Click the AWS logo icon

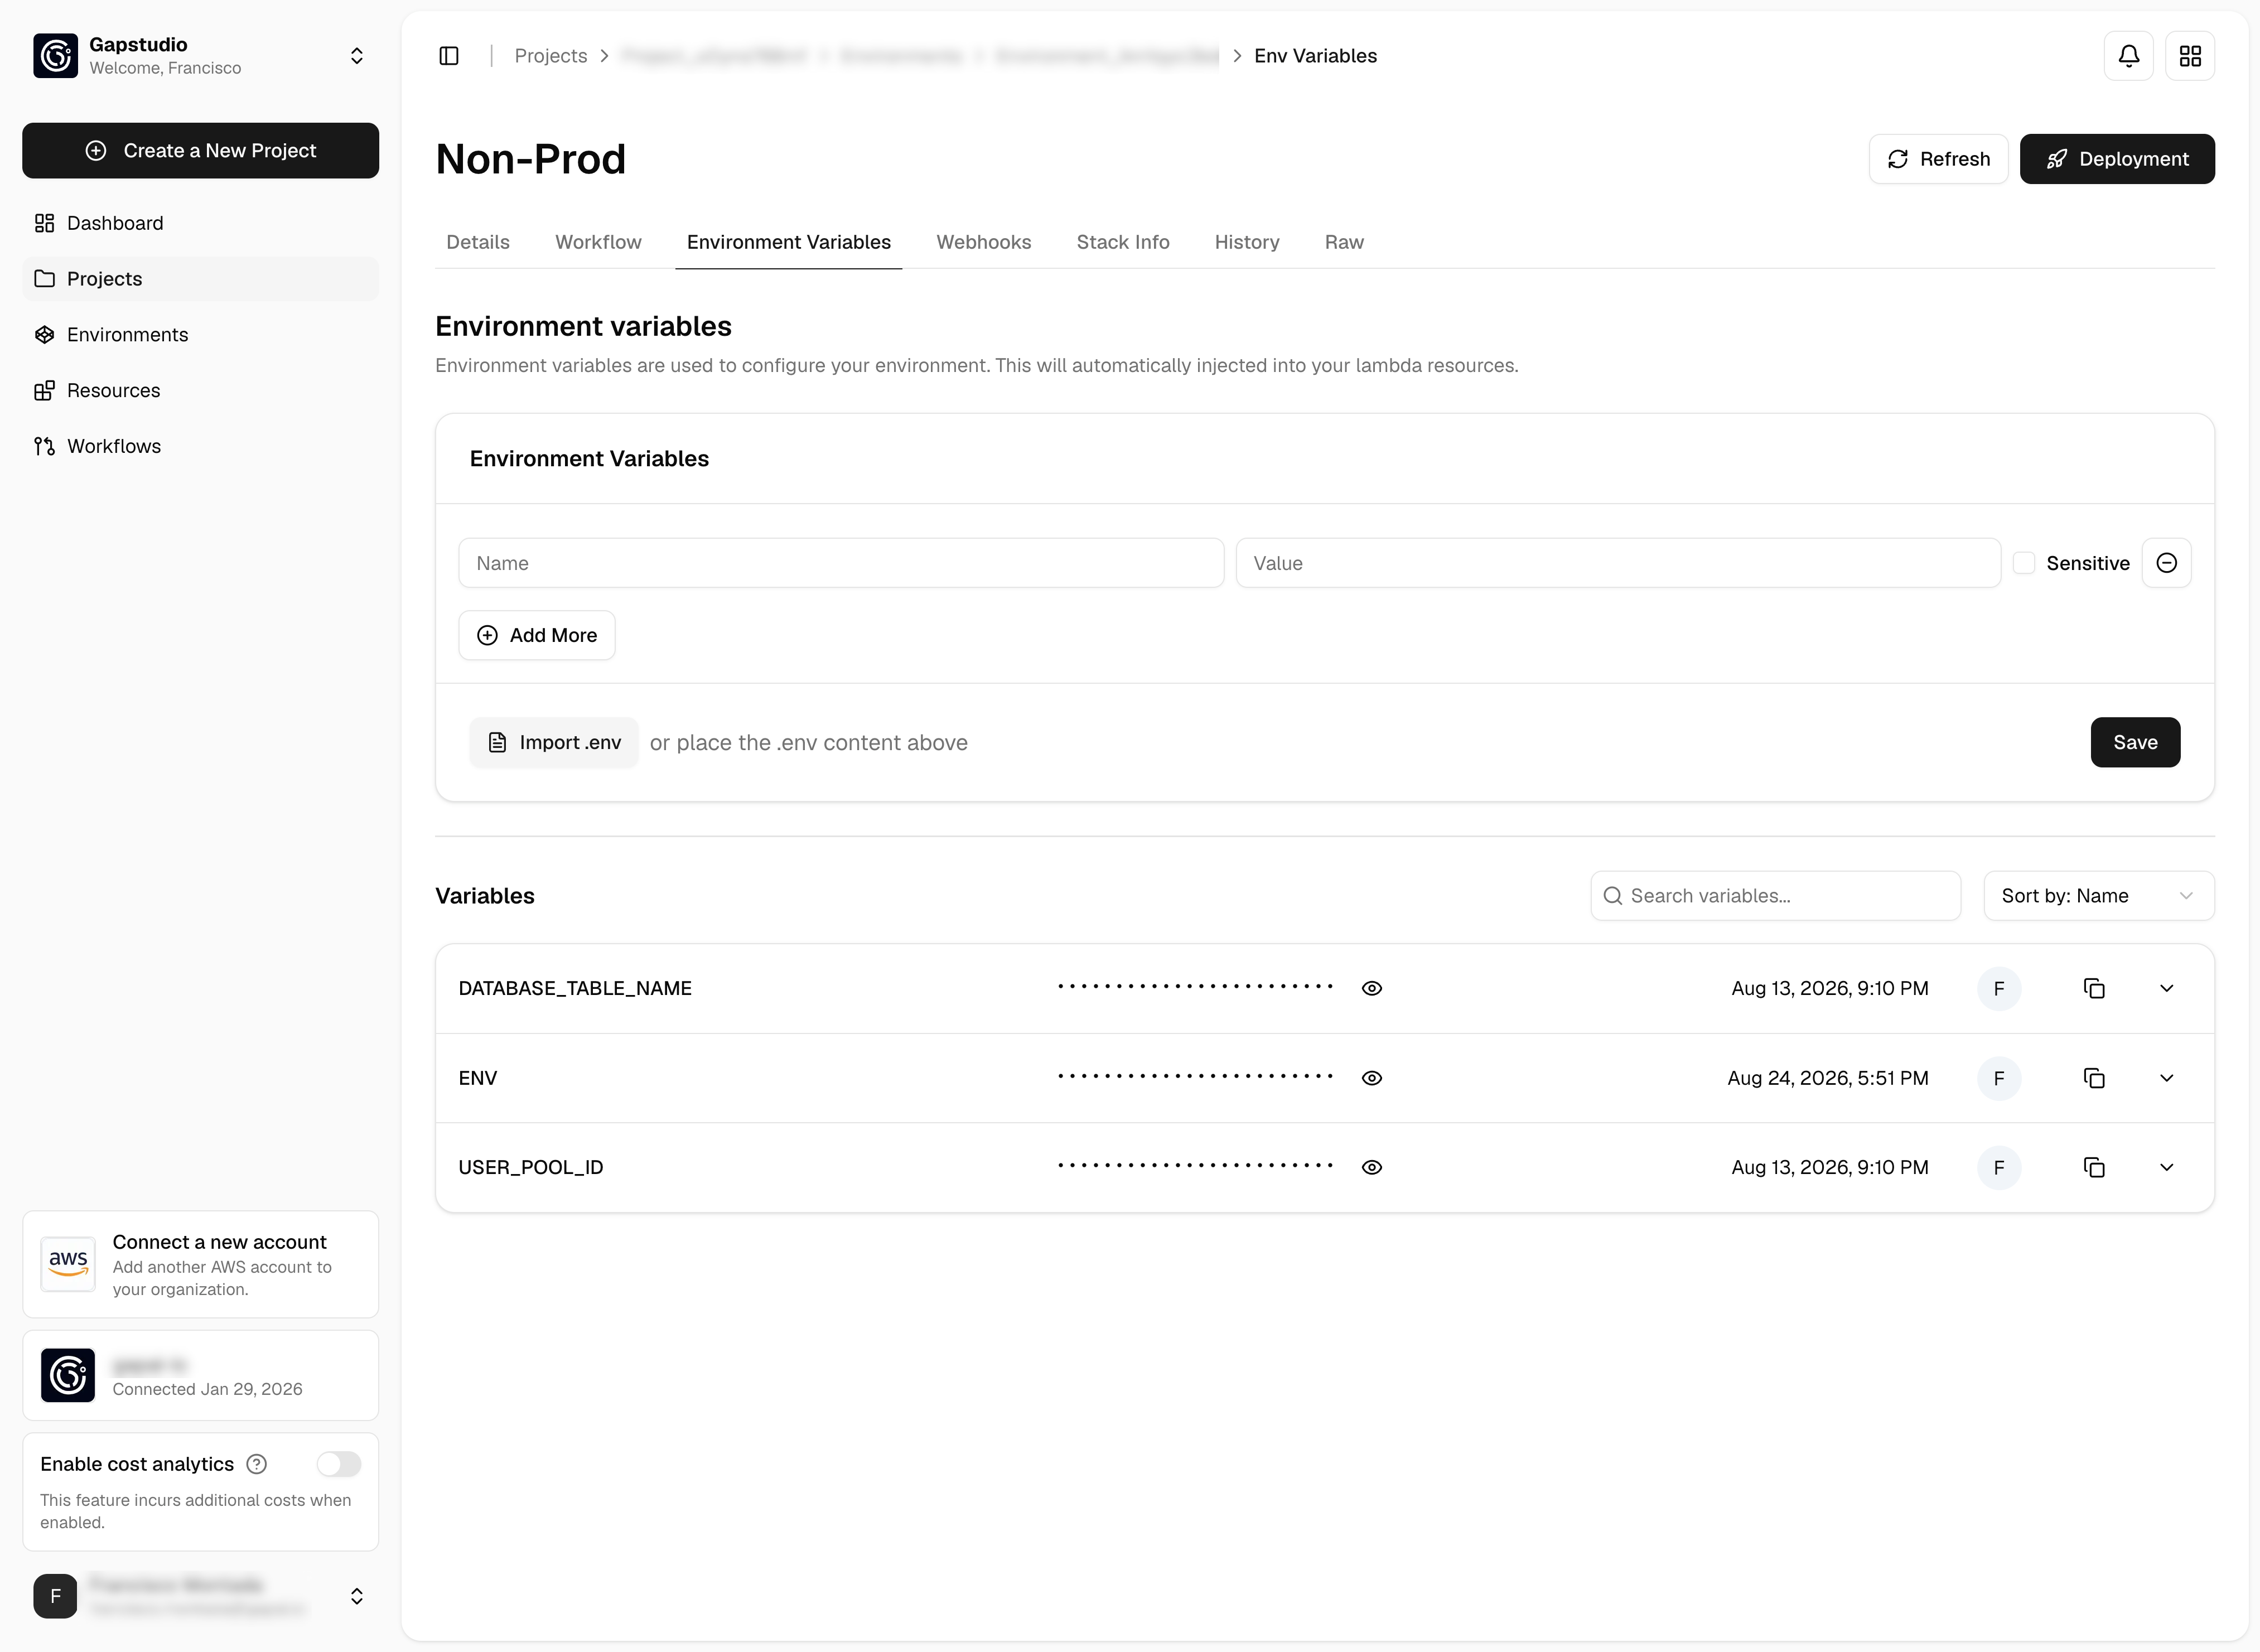coord(68,1264)
